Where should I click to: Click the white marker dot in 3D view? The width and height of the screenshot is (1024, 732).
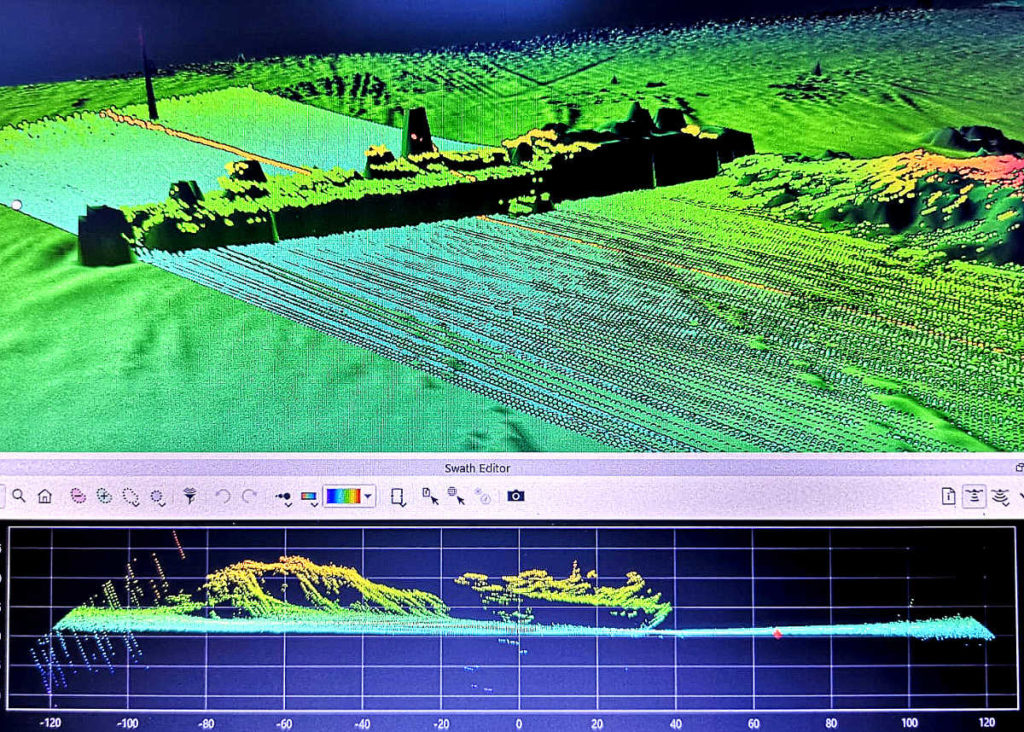pyautogui.click(x=17, y=205)
